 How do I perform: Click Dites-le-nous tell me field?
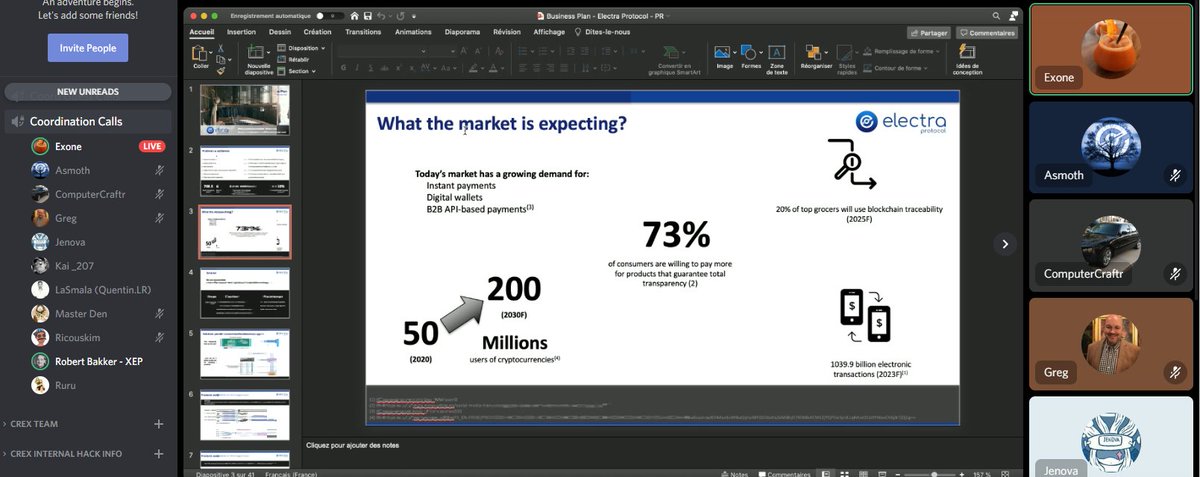pyautogui.click(x=603, y=32)
